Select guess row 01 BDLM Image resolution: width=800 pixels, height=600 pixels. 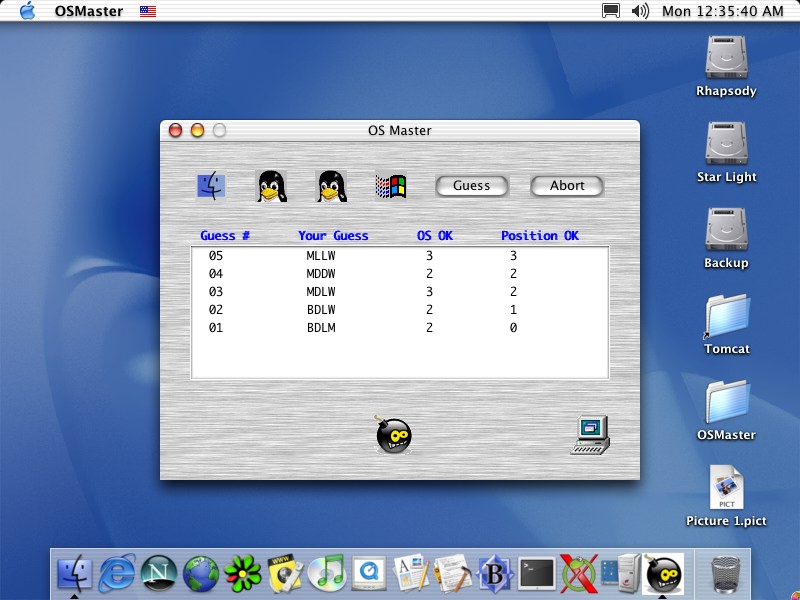point(399,327)
